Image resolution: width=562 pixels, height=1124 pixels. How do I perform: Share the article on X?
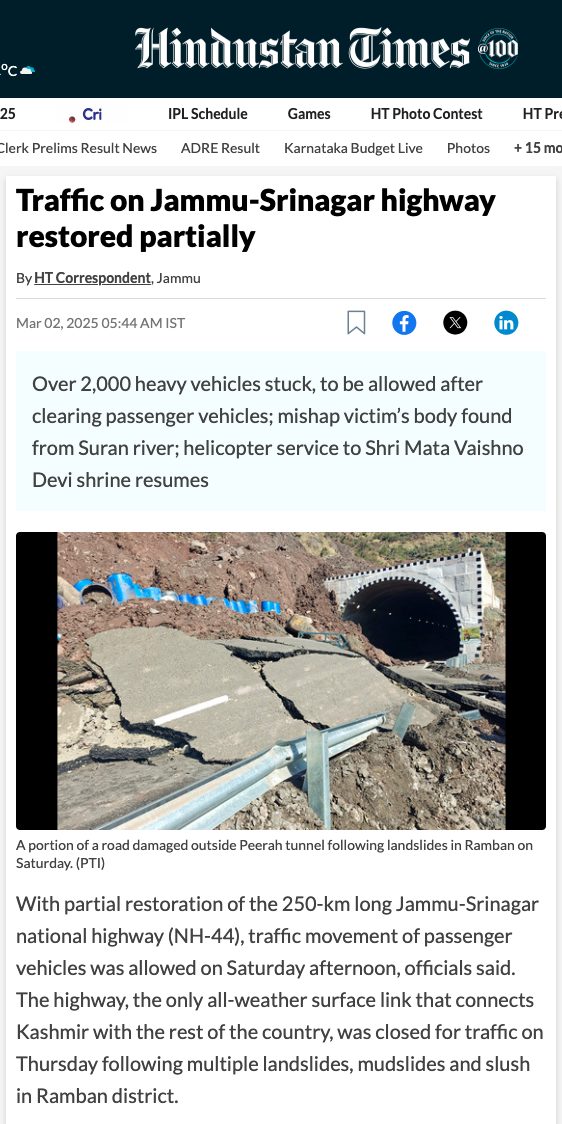coord(455,323)
